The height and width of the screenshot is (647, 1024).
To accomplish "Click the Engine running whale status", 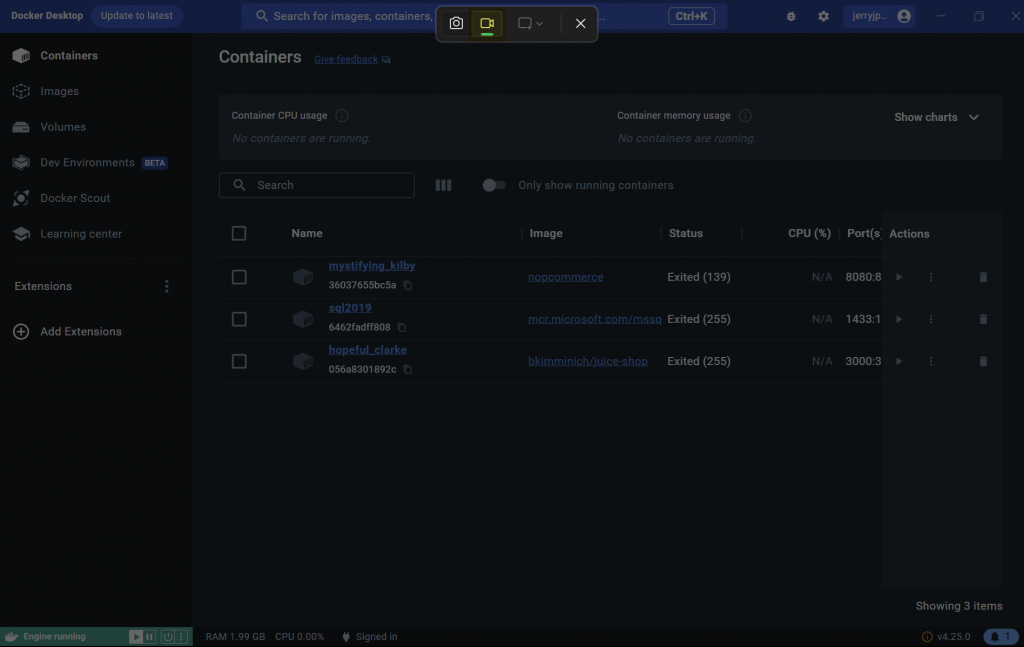I will pos(46,637).
